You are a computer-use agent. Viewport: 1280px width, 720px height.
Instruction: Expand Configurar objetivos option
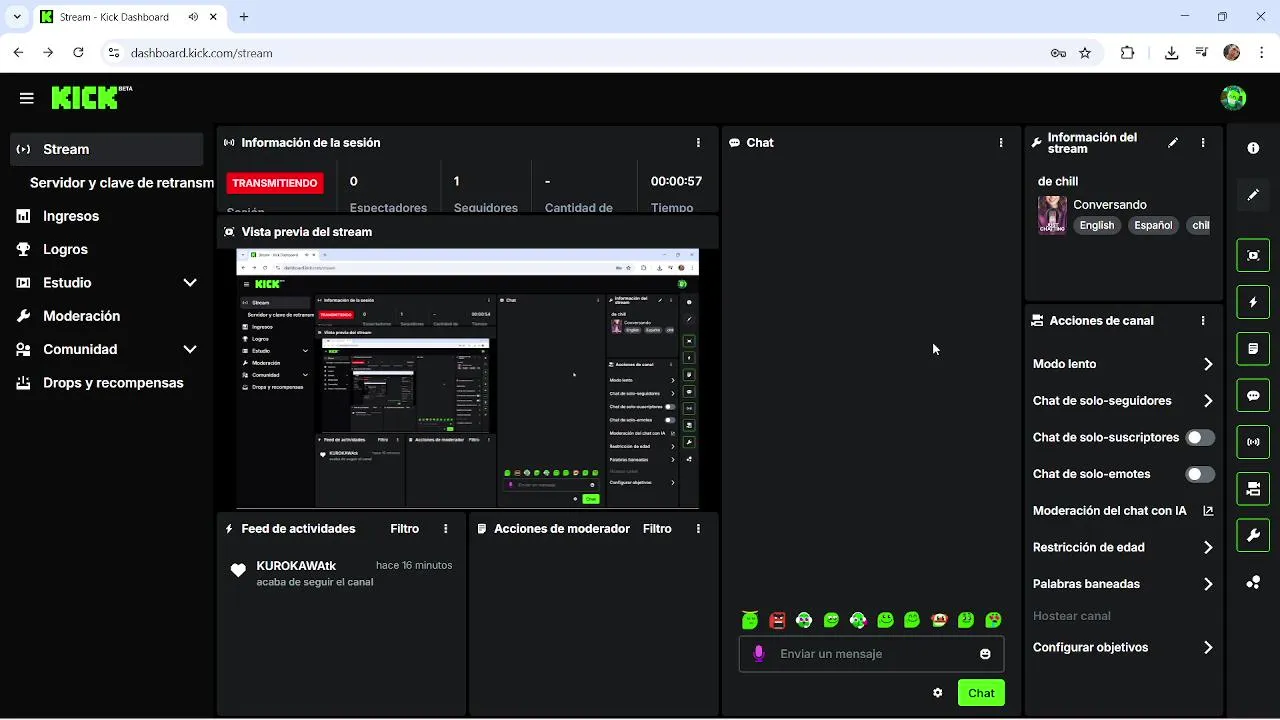tap(1208, 648)
